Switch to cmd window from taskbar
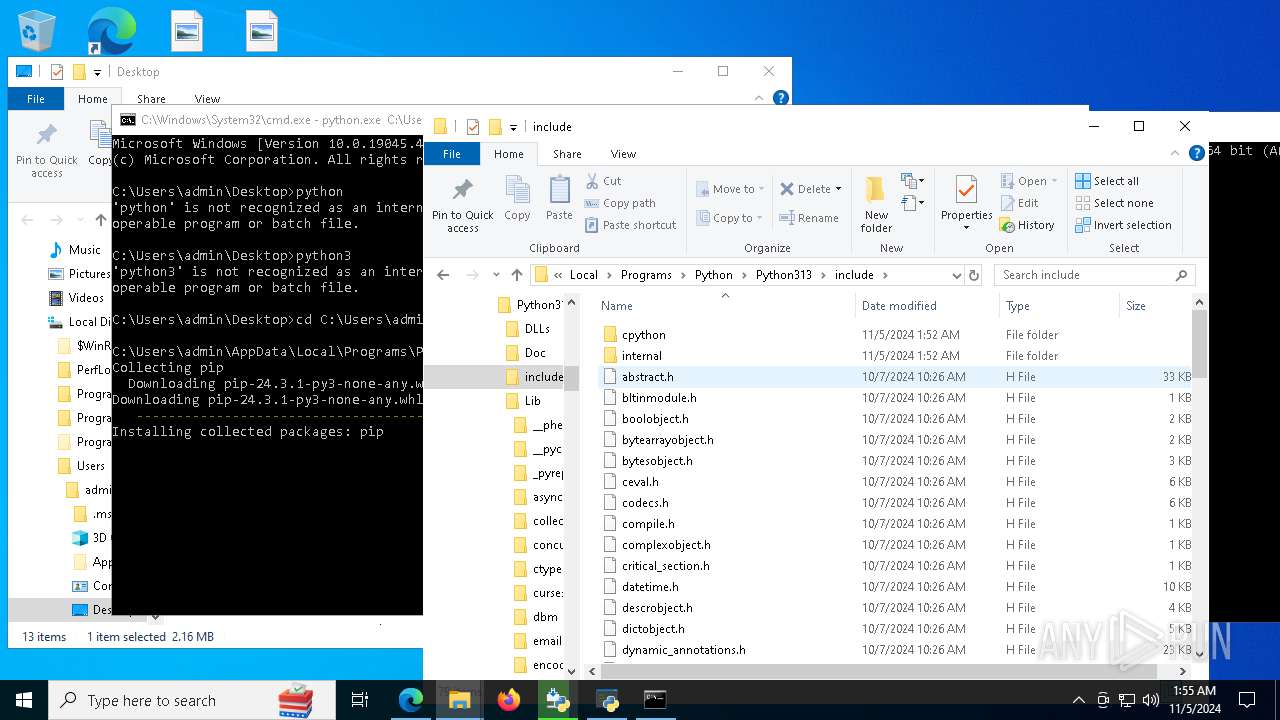 [x=655, y=700]
